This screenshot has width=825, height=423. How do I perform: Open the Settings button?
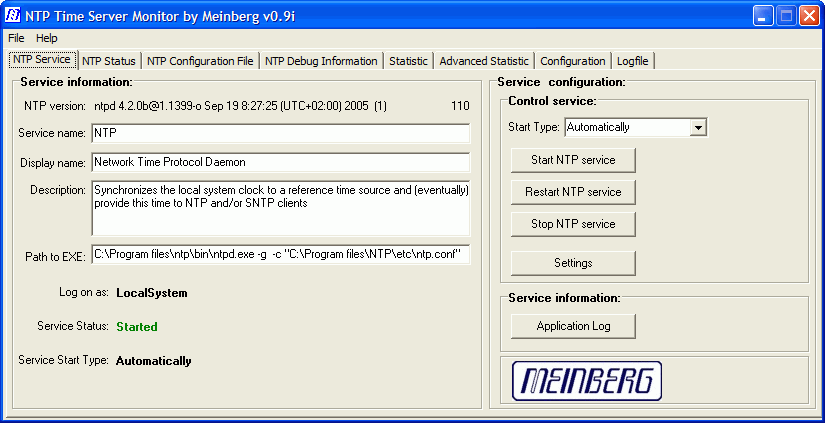pos(573,263)
